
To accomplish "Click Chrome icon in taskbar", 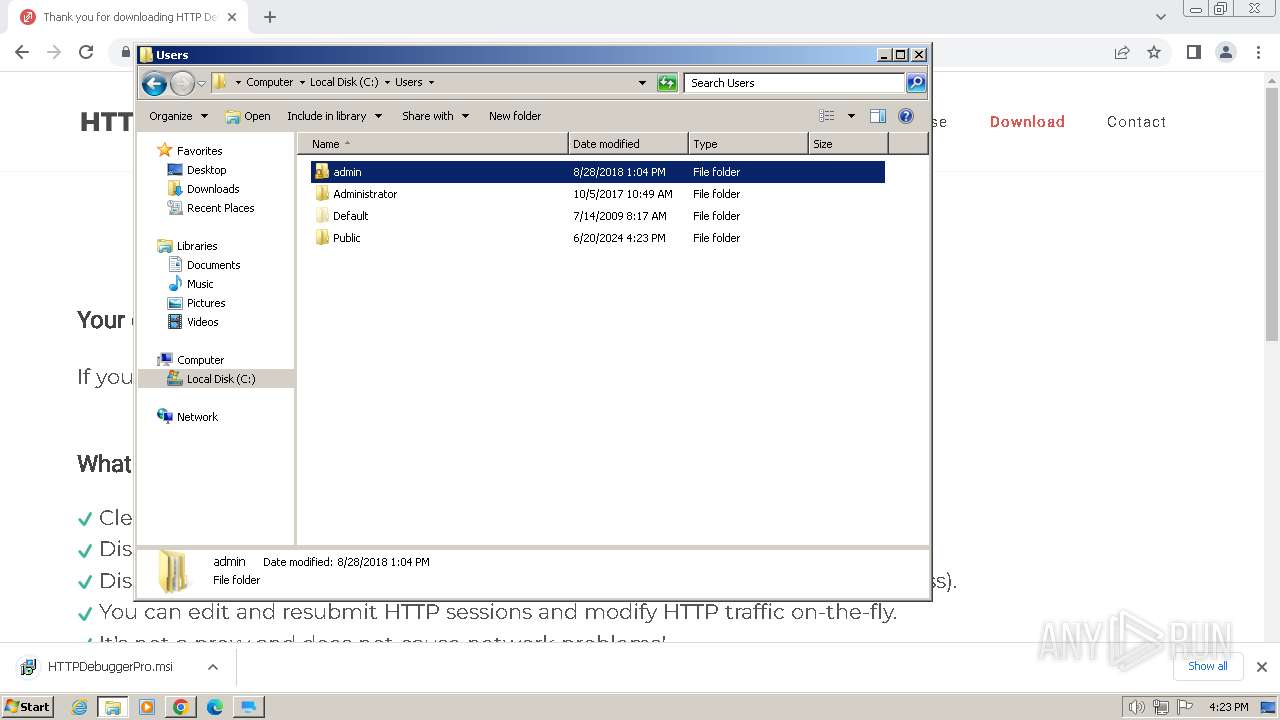I will (181, 707).
